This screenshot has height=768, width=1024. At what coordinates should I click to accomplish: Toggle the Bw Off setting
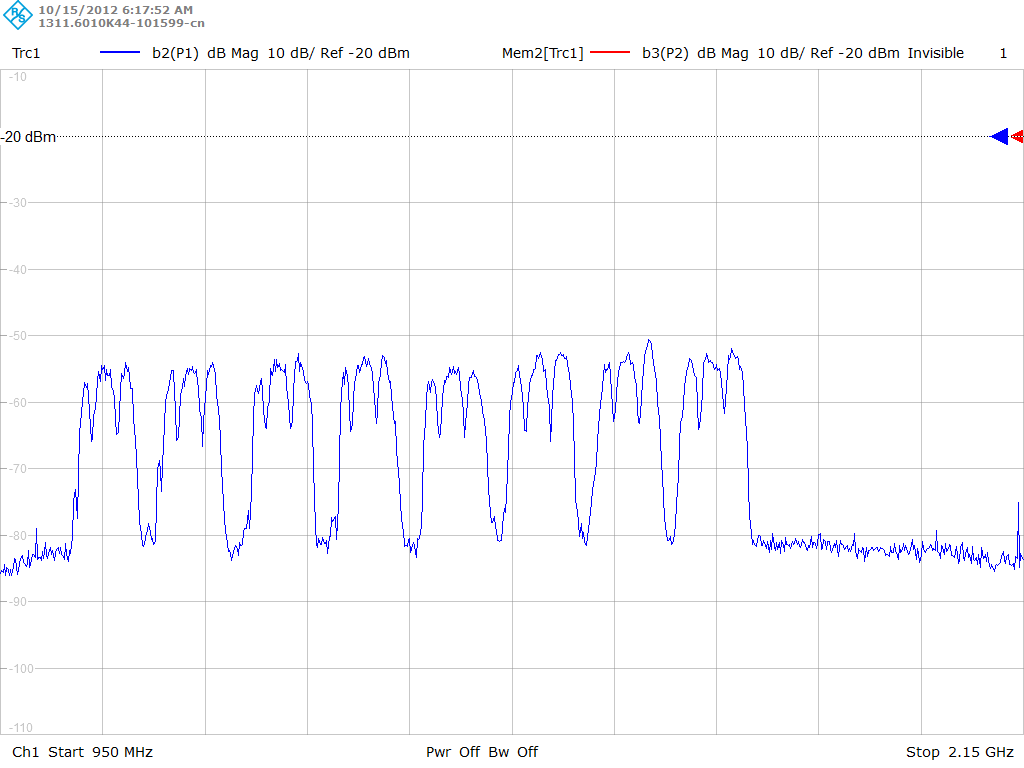[x=514, y=752]
